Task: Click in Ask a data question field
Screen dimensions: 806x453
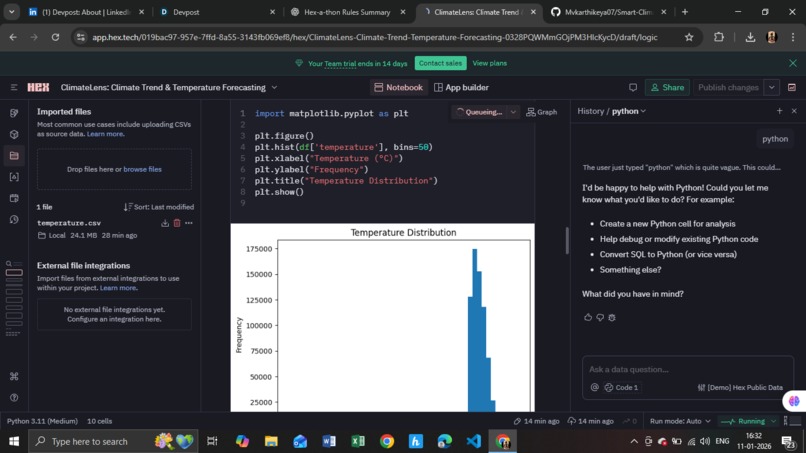Action: pyautogui.click(x=688, y=369)
